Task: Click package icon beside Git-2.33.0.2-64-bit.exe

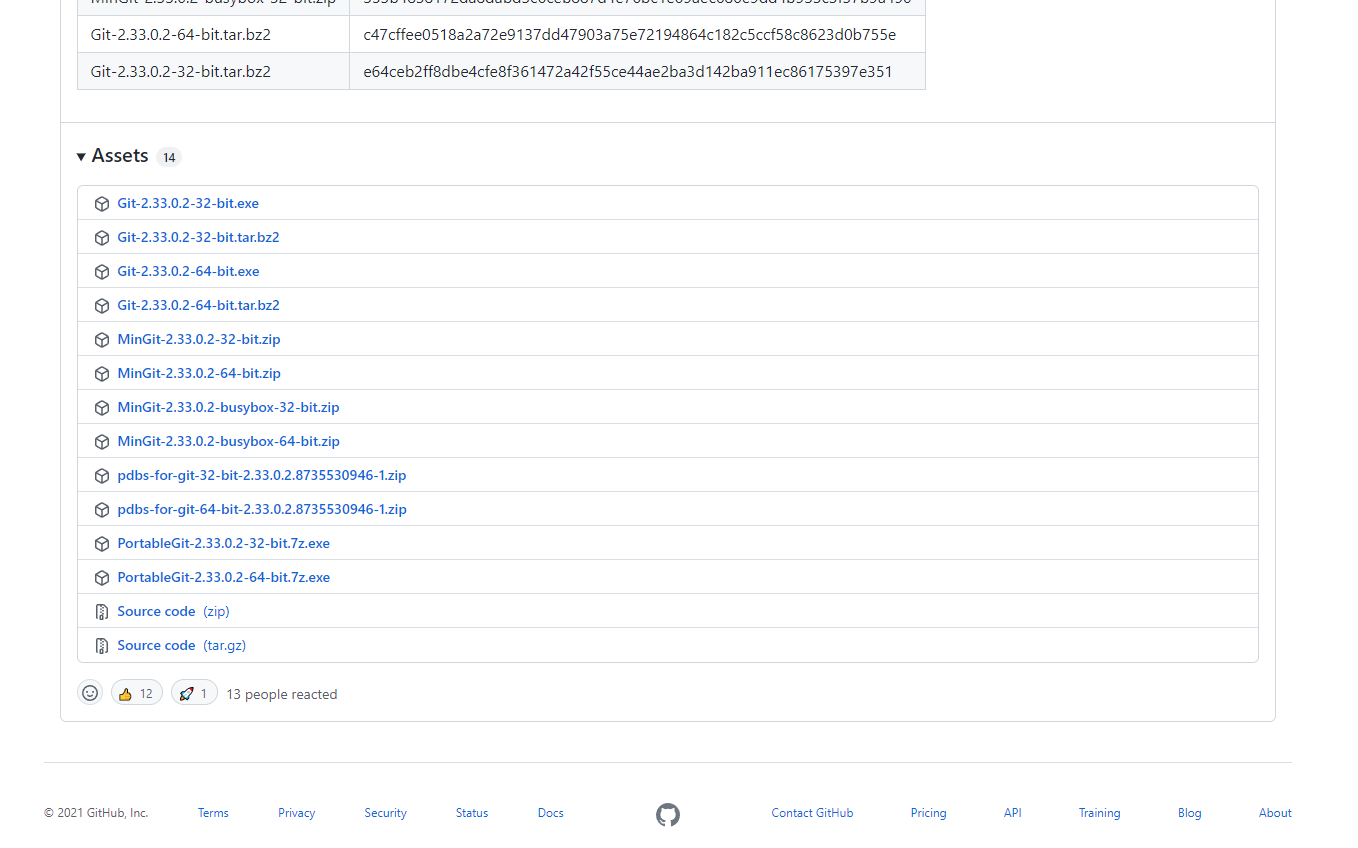Action: point(102,272)
